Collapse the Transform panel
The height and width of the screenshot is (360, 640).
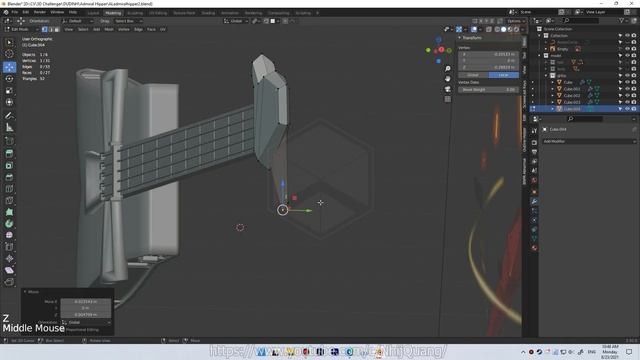click(460, 38)
